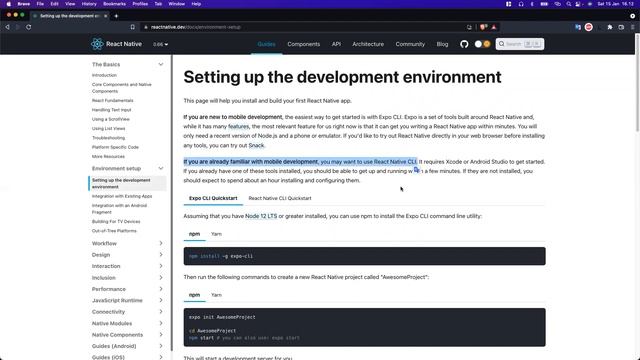Open the Brave Shields lion icon
The height and width of the screenshot is (360, 640).
(484, 27)
